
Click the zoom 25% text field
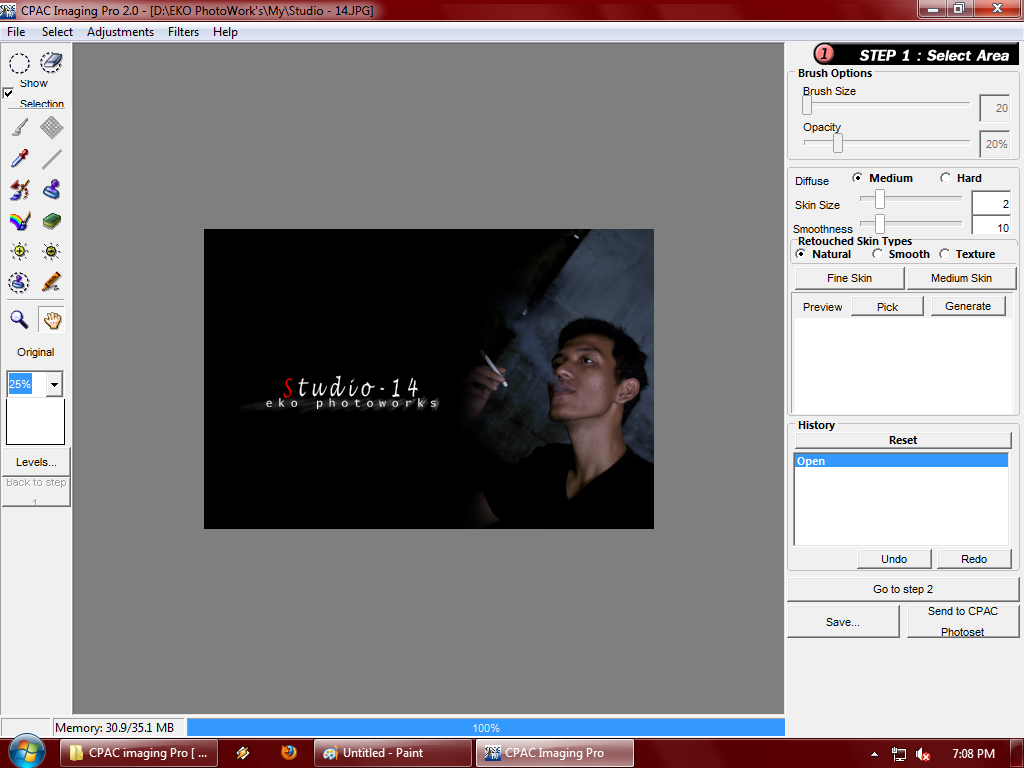click(27, 384)
